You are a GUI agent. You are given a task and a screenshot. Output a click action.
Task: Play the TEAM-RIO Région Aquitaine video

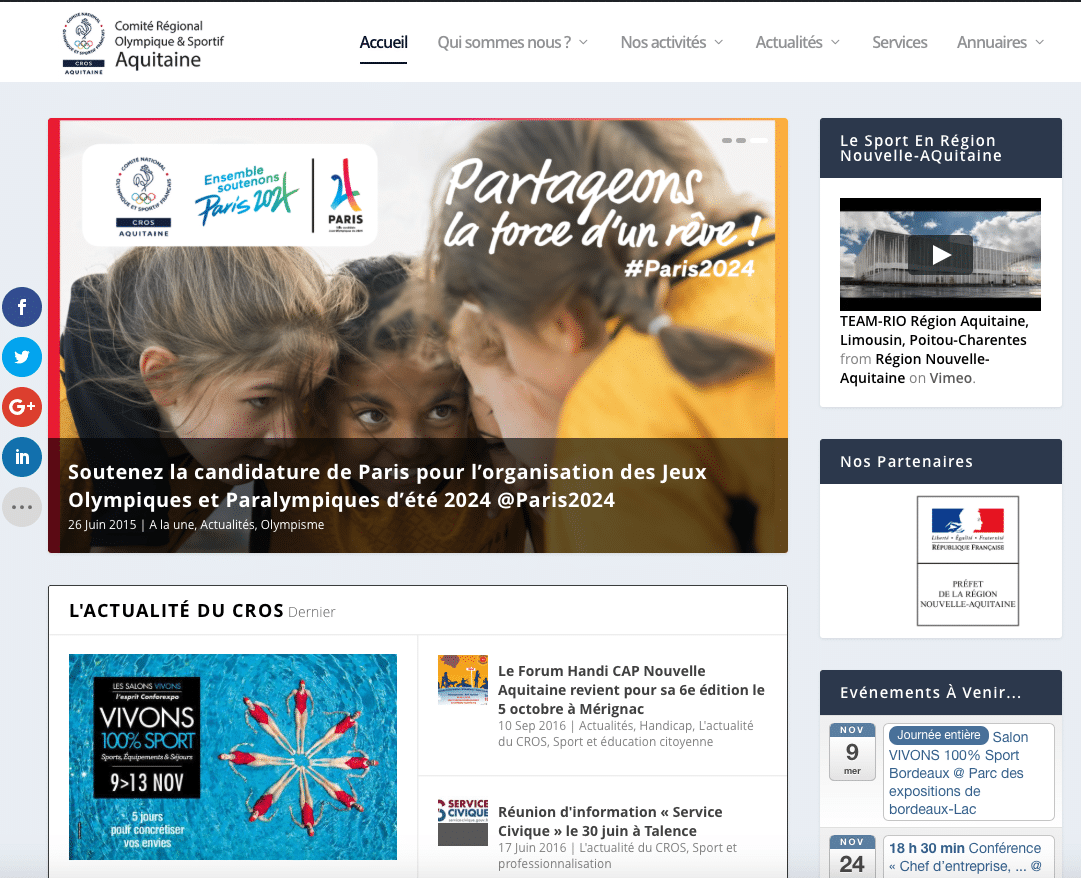940,254
